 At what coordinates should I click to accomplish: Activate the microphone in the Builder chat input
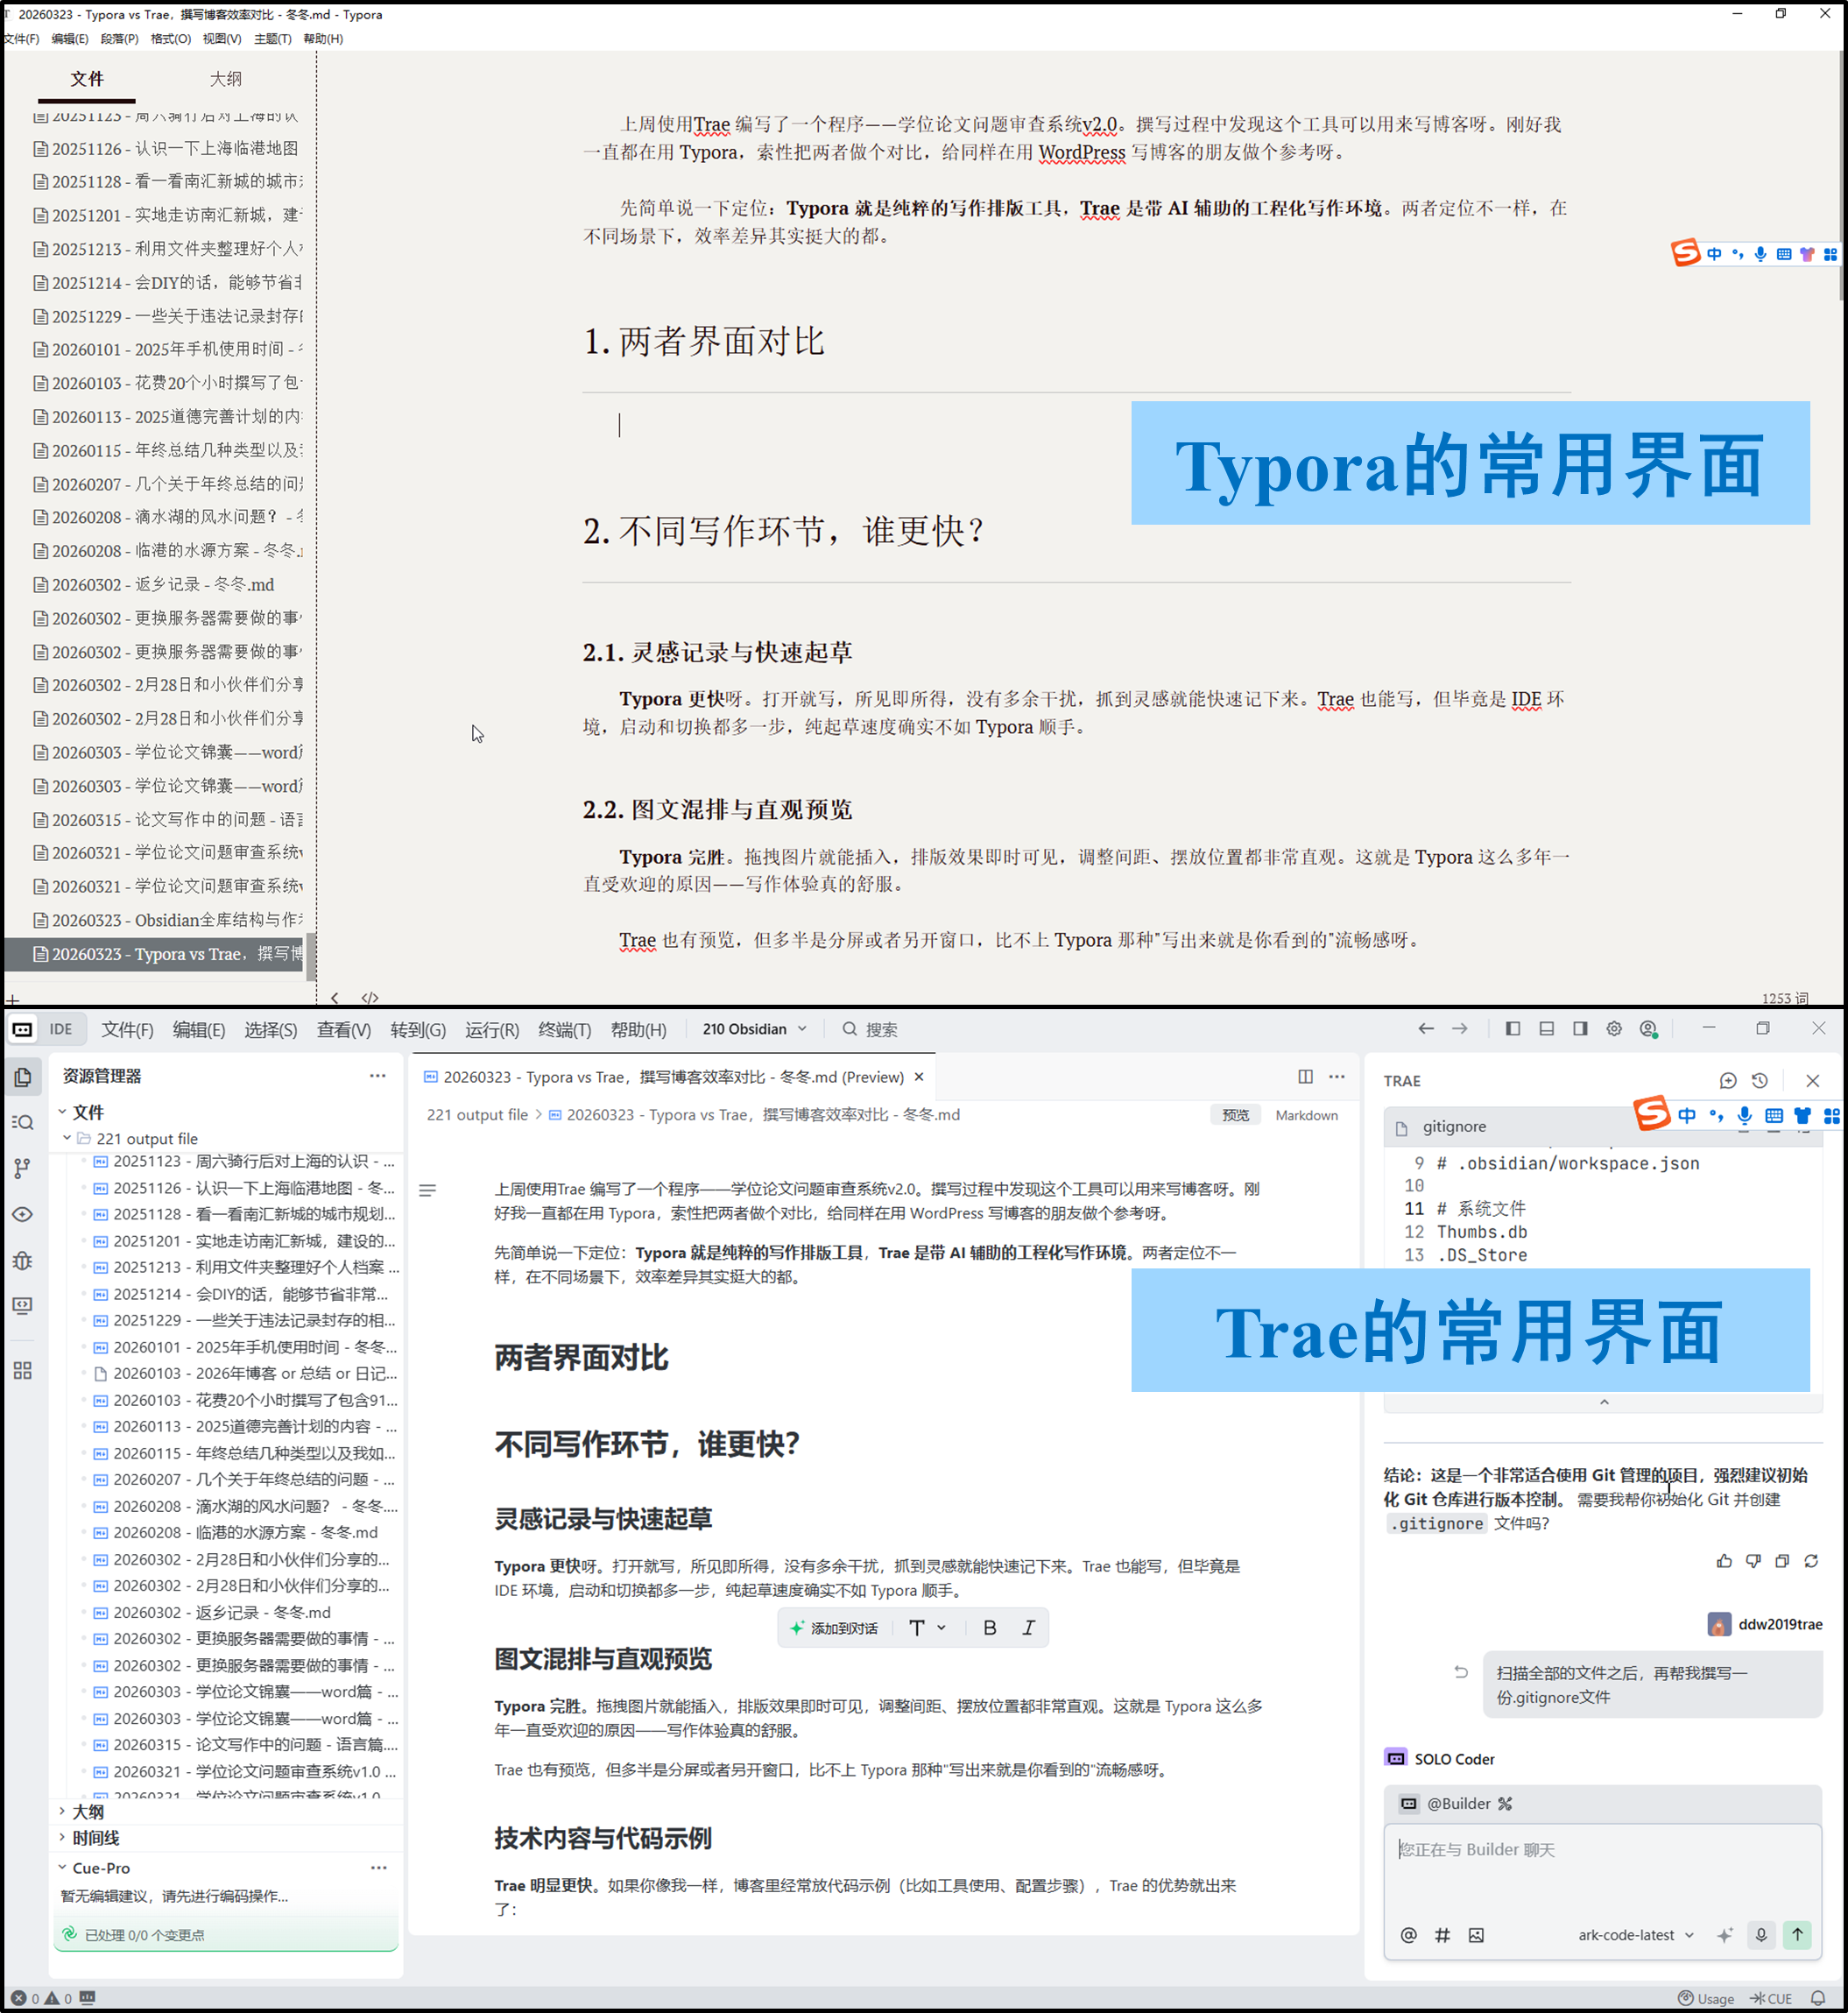[1760, 1935]
